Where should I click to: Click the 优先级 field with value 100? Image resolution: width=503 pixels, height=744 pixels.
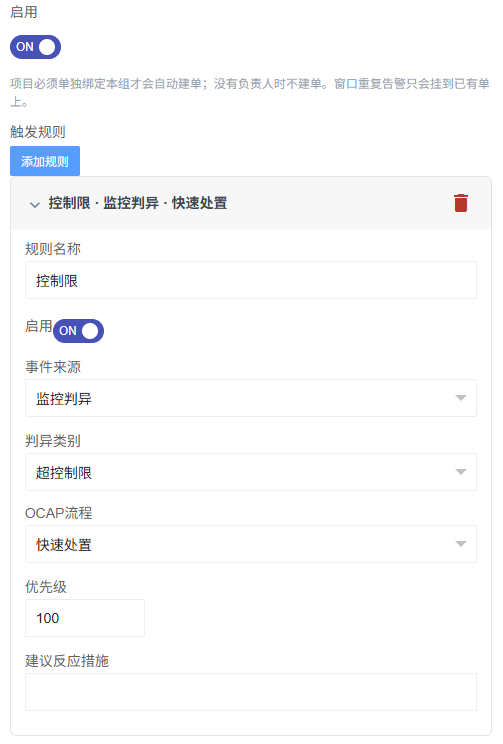tap(85, 618)
